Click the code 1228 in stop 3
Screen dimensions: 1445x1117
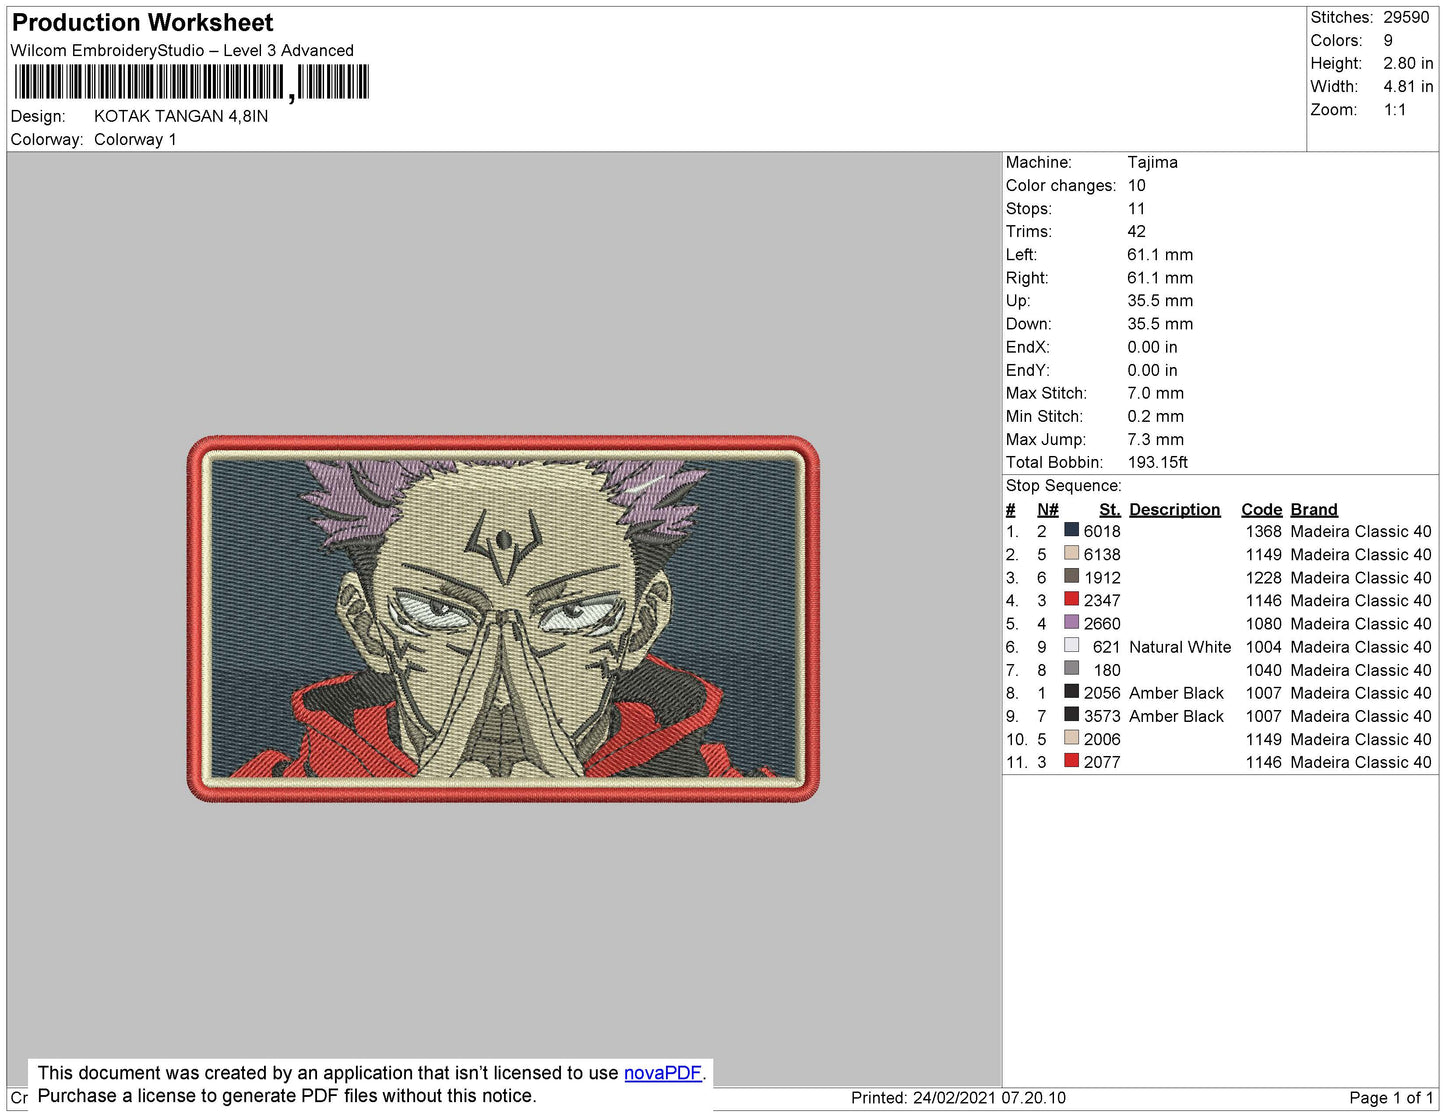point(1263,578)
